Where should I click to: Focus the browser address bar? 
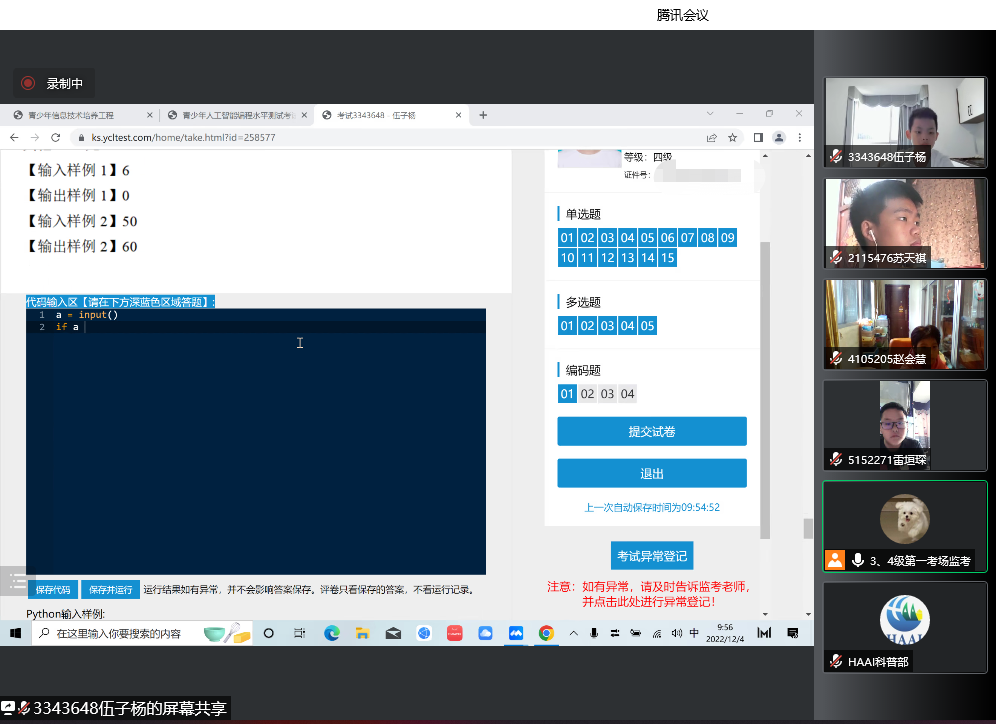point(387,137)
